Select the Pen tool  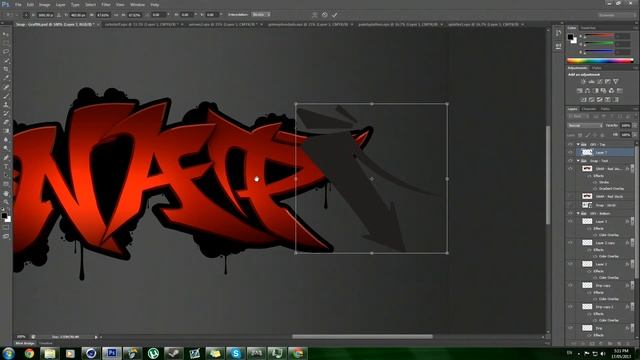tap(6, 158)
